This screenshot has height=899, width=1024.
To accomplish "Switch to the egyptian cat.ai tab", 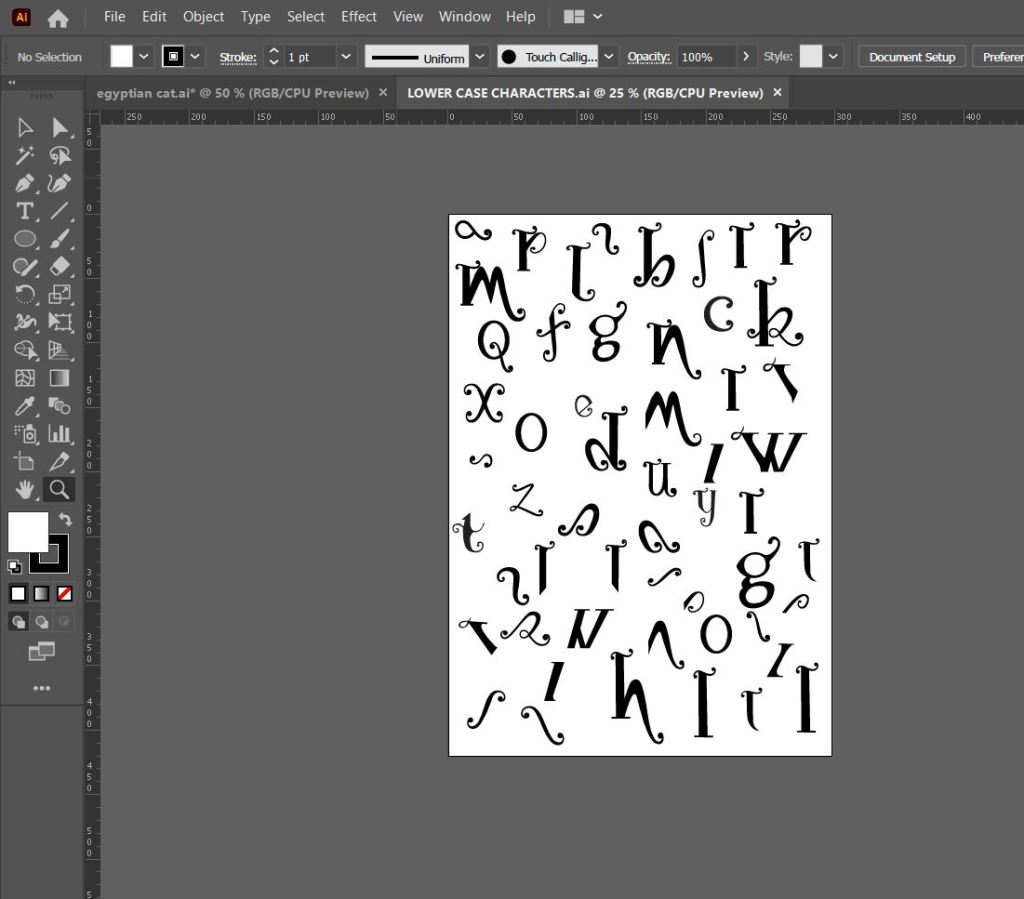I will [x=232, y=93].
